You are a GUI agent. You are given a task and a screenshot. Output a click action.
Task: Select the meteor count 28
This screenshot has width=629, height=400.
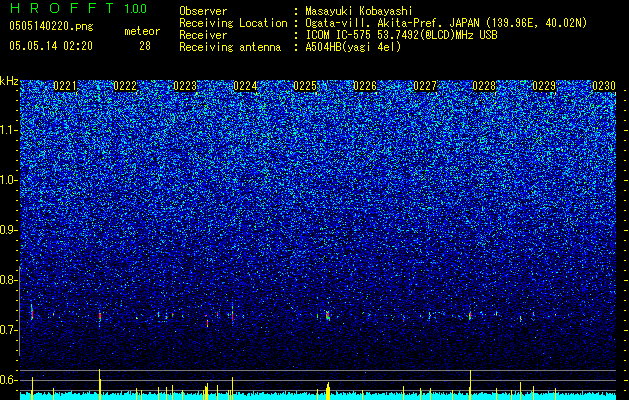(145, 46)
